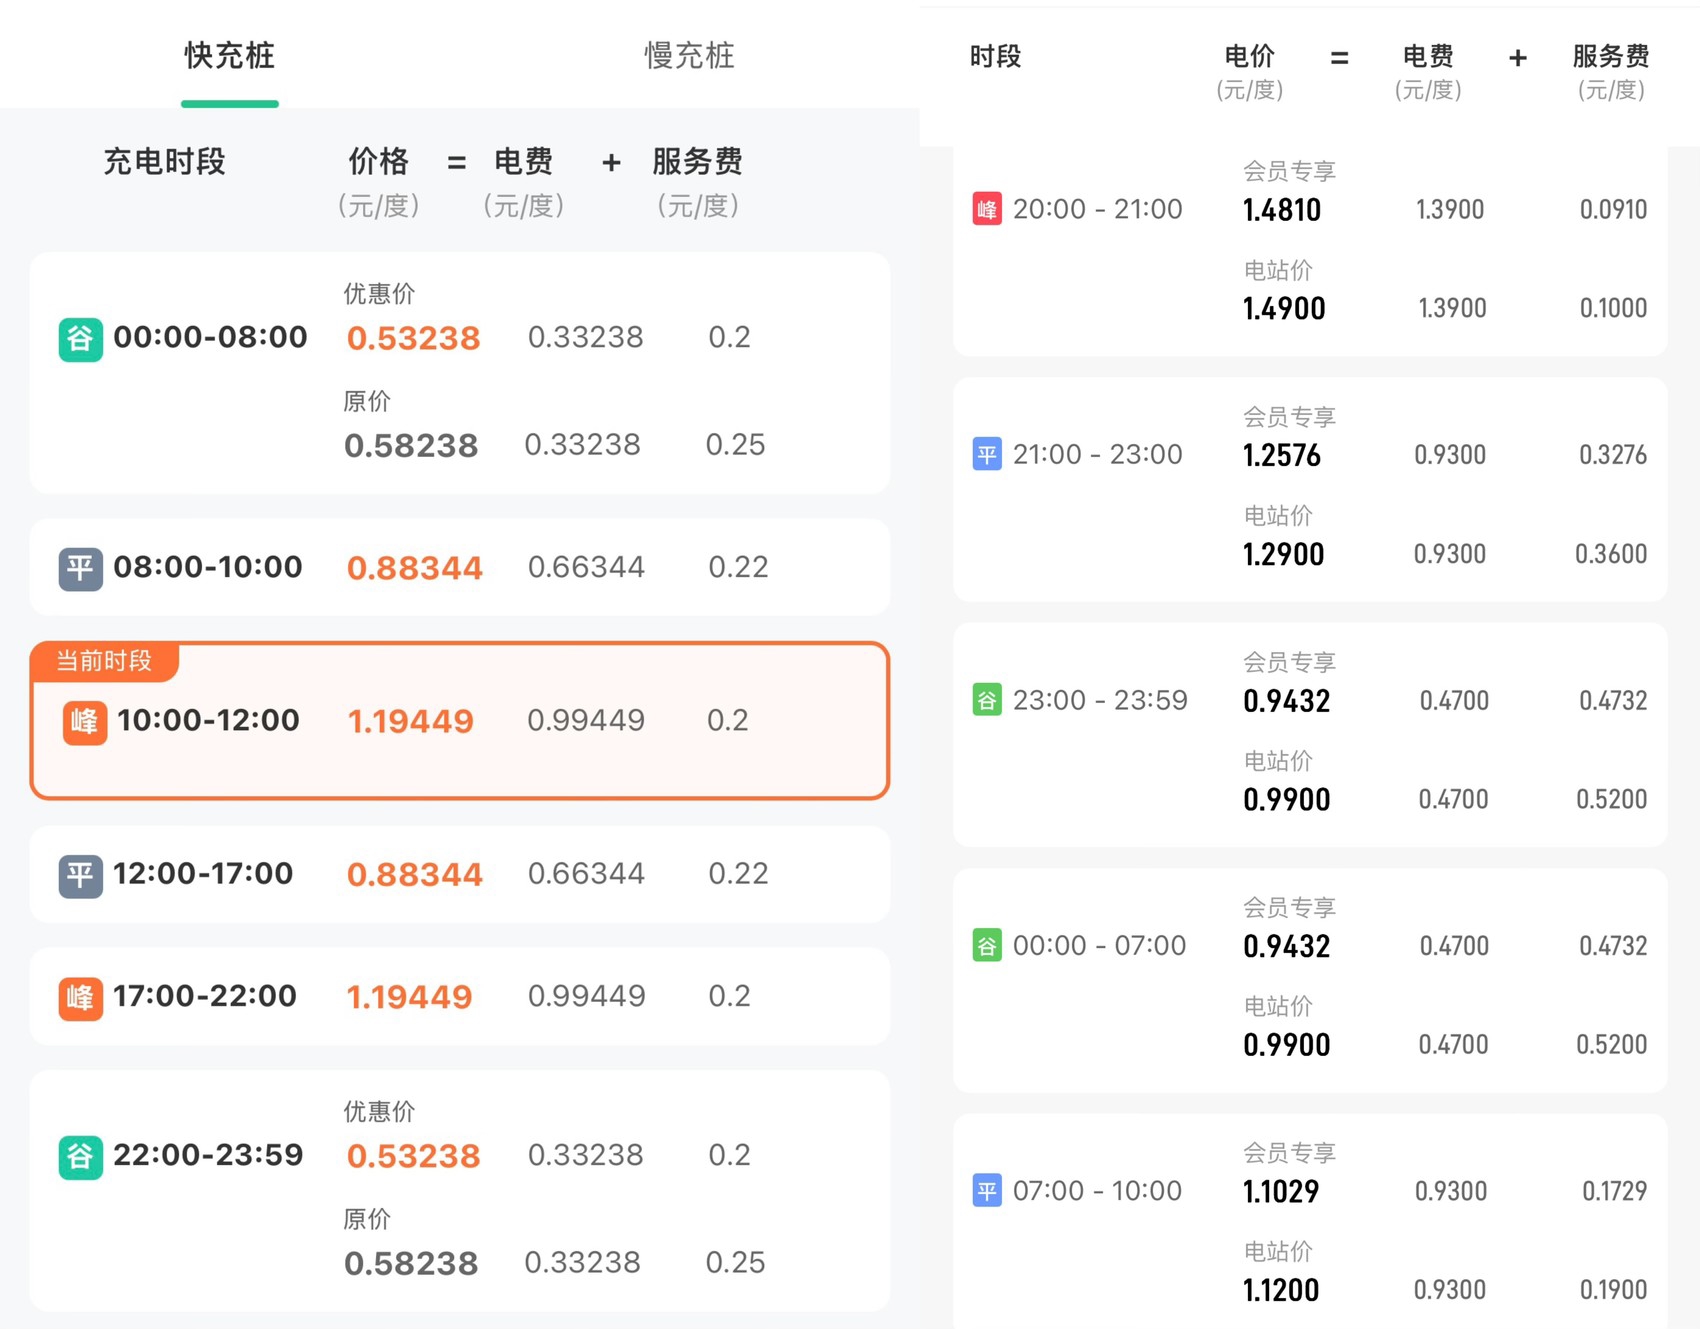Select the 当前时段 badge on highlighted row
The height and width of the screenshot is (1329, 1700).
[x=104, y=661]
